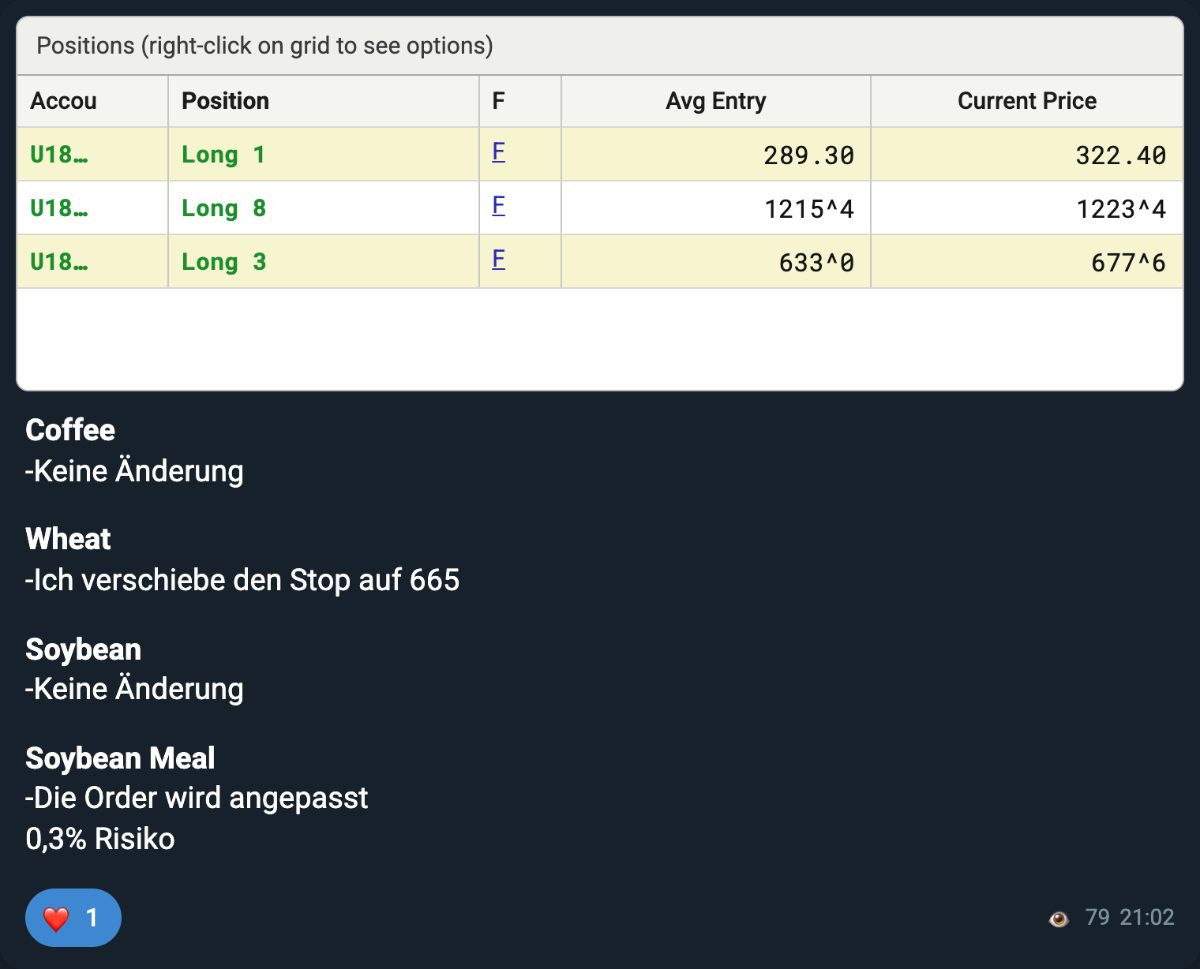Screen dimensions: 1200x969
Task: Click the 289.30 average entry cell
Action: pyautogui.click(x=716, y=154)
